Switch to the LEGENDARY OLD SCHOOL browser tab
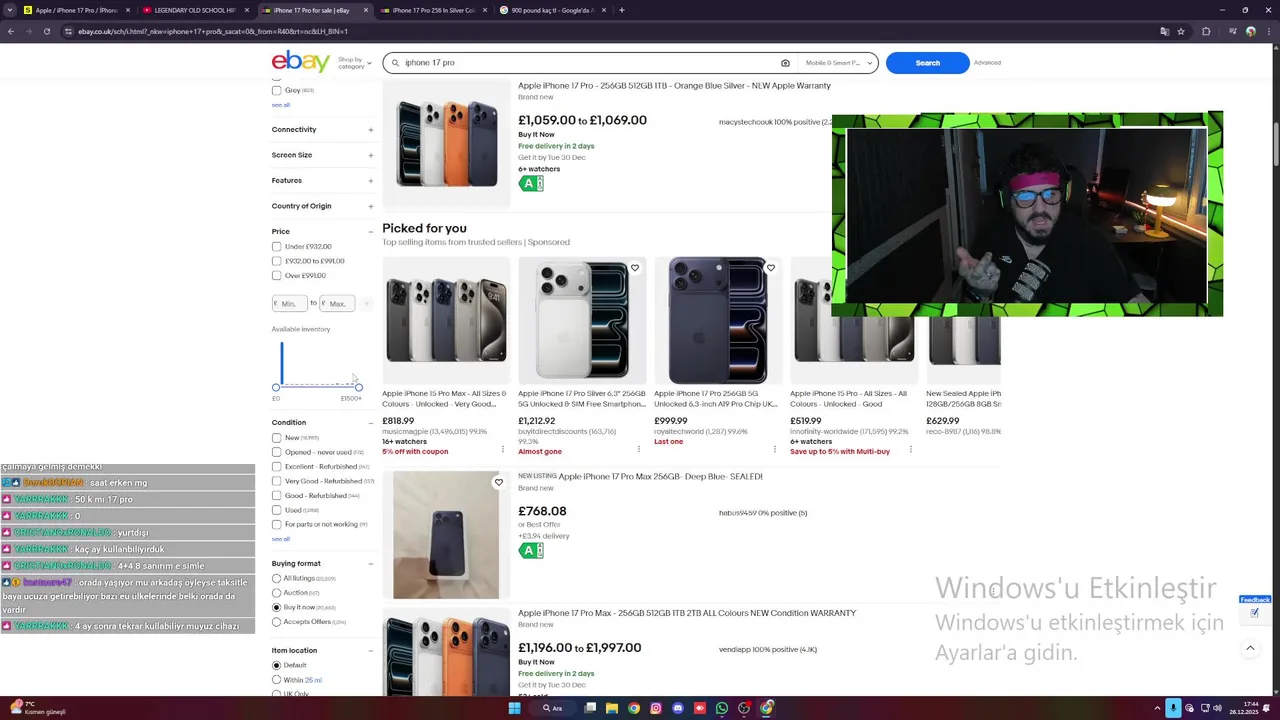Viewport: 1280px width, 720px height. 195,10
